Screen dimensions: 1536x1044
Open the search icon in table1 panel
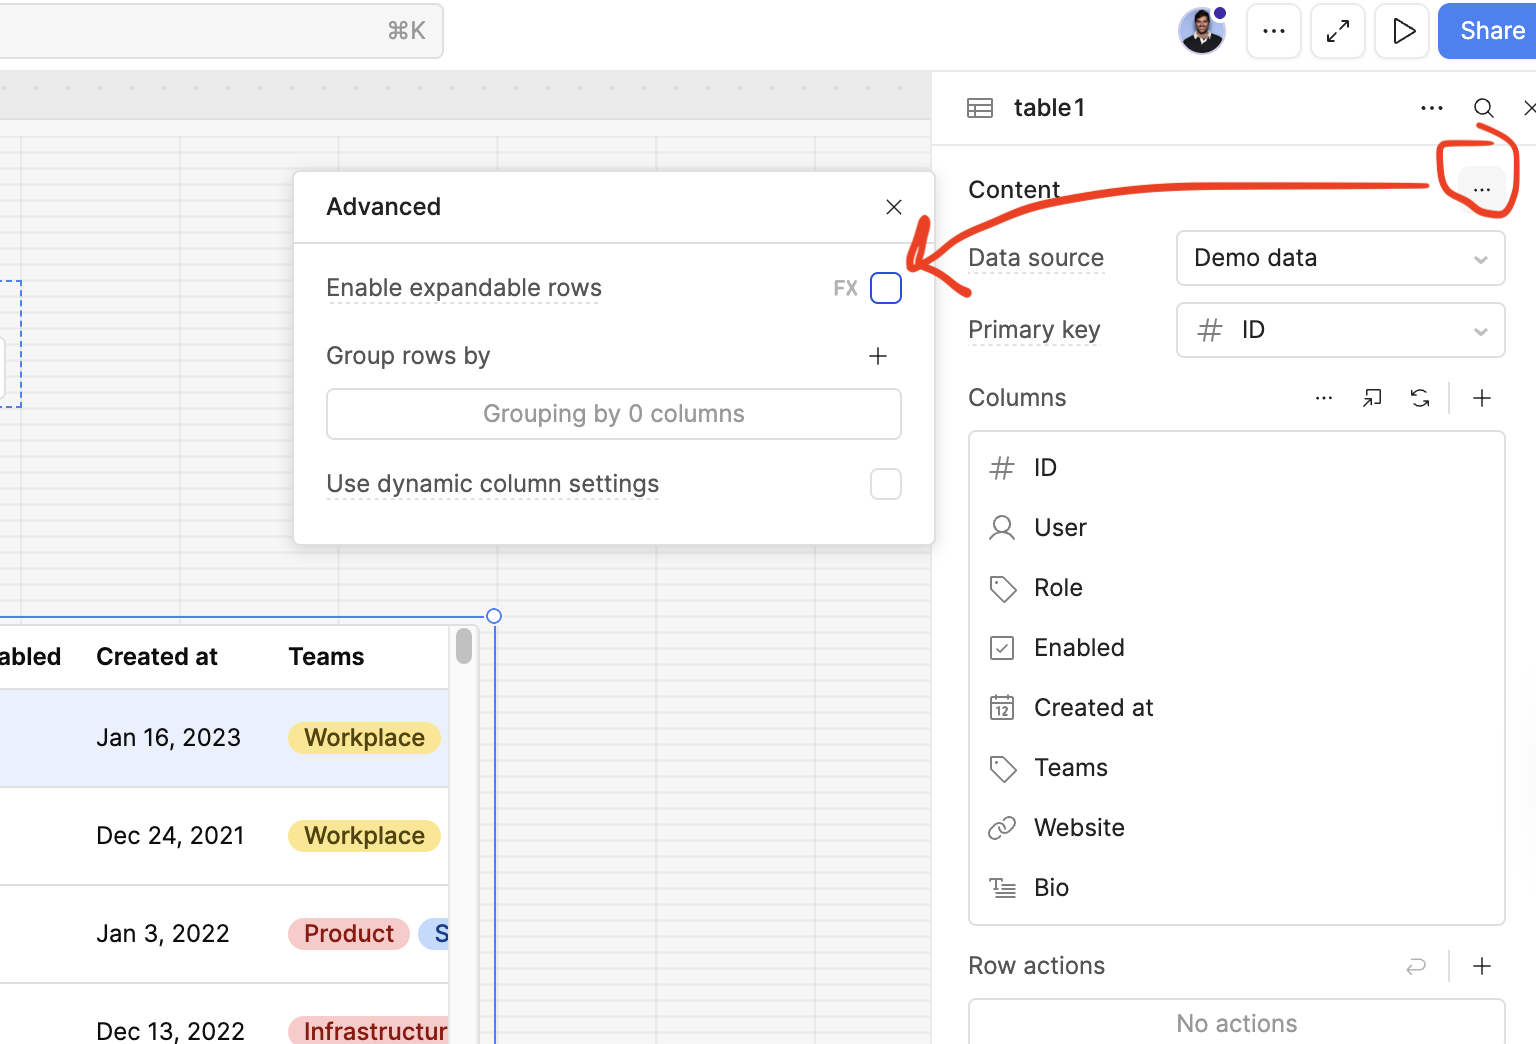(1483, 108)
